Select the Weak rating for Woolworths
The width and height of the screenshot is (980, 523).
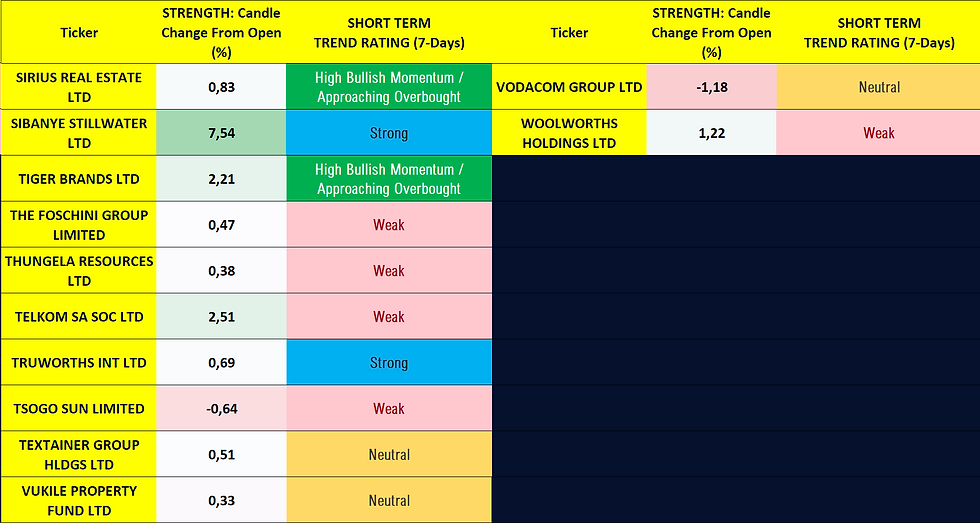pos(879,133)
